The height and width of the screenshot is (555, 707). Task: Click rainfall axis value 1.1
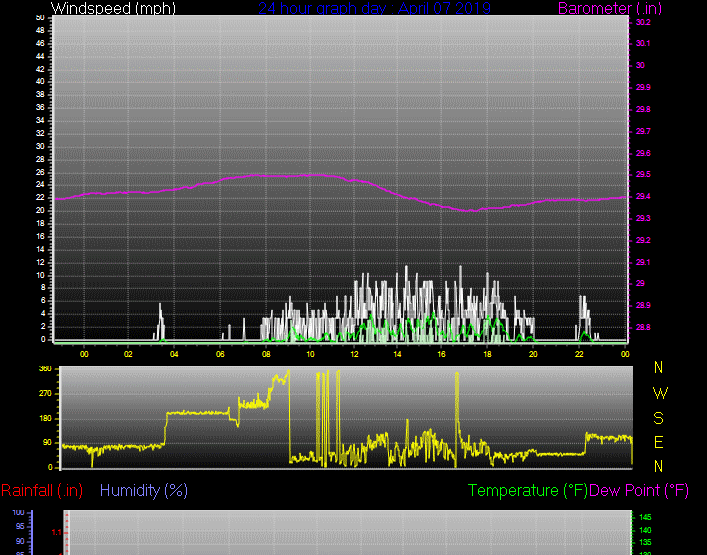coord(56,533)
